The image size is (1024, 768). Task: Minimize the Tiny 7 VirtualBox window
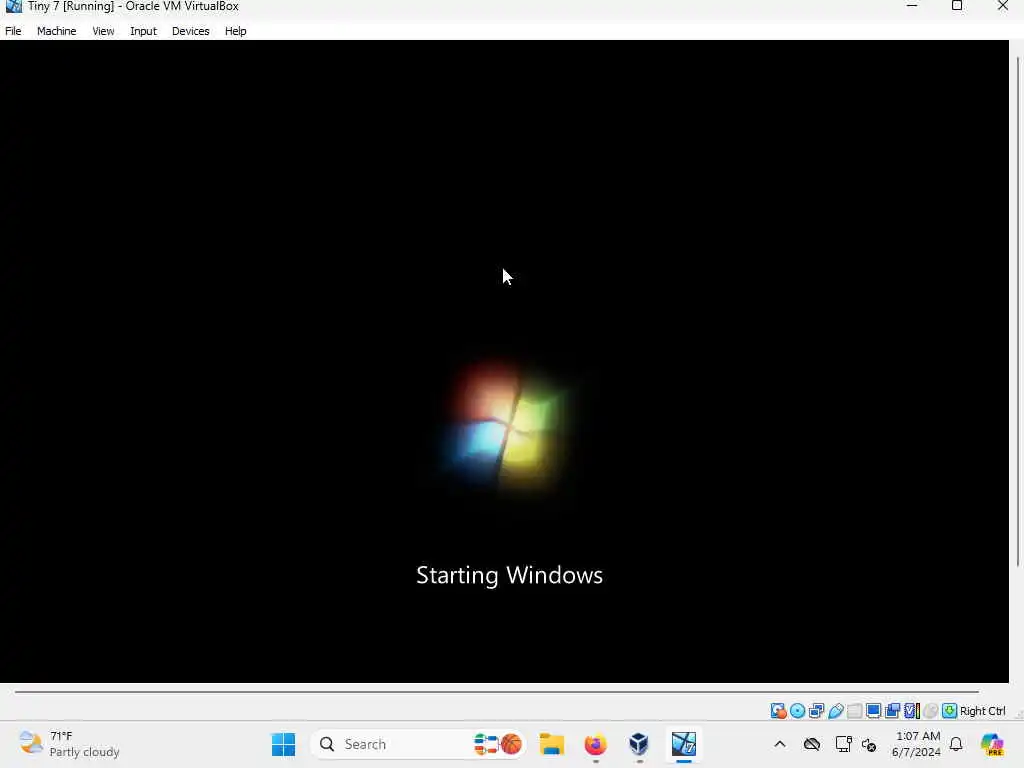912,6
